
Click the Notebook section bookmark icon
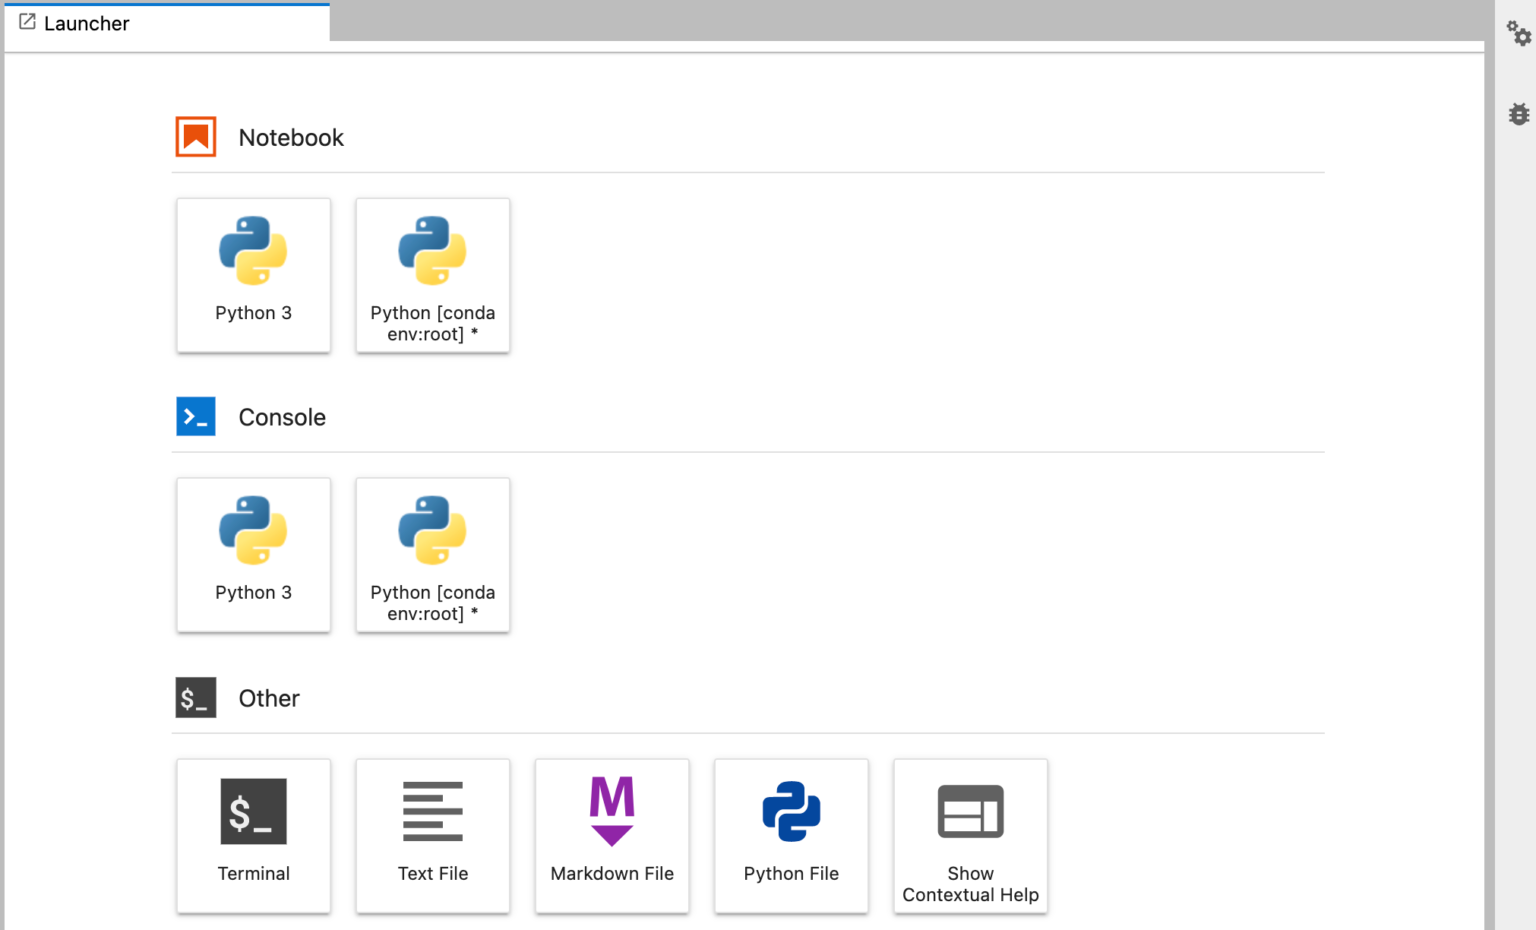(196, 136)
